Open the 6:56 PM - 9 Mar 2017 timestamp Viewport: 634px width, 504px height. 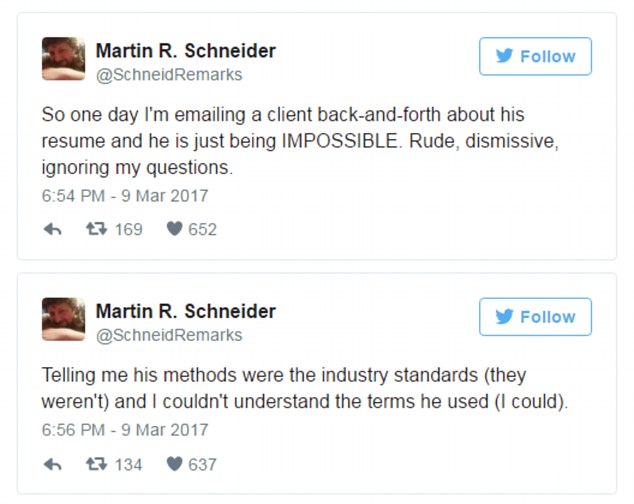pos(125,431)
